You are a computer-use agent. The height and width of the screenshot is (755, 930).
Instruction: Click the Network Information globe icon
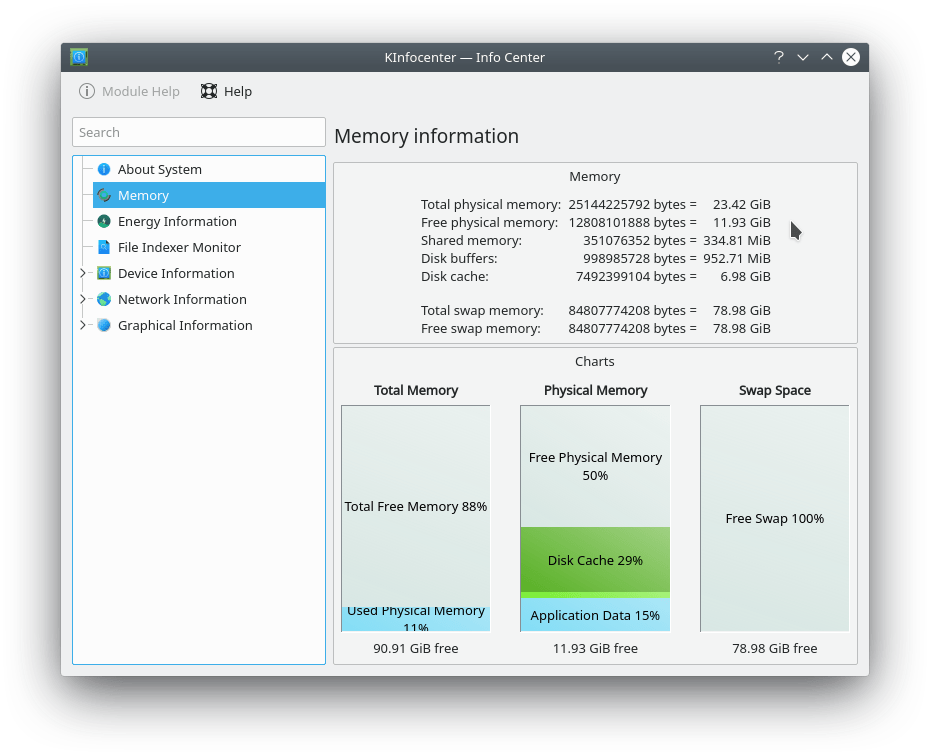(104, 299)
